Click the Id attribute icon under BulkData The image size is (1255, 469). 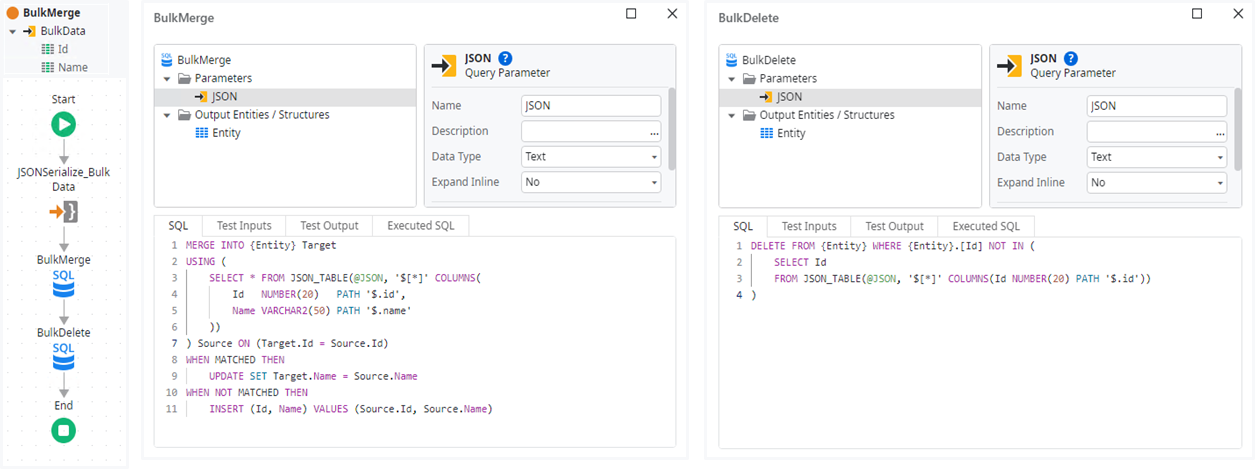point(47,49)
